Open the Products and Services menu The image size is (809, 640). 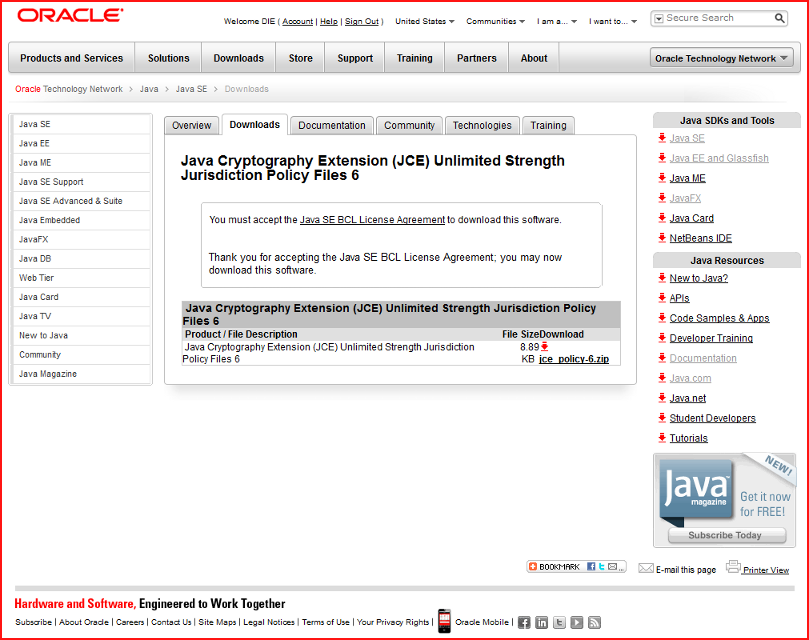pyautogui.click(x=72, y=58)
